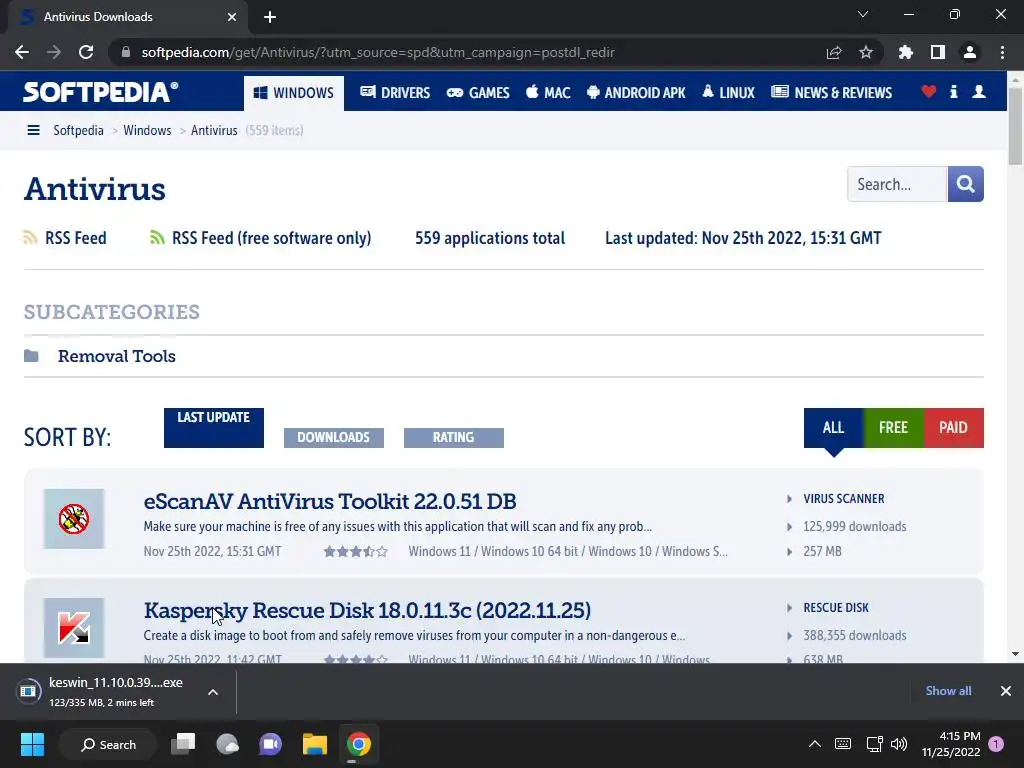Viewport: 1024px width, 768px height.
Task: Open the red heart favorites icon
Action: (x=929, y=91)
